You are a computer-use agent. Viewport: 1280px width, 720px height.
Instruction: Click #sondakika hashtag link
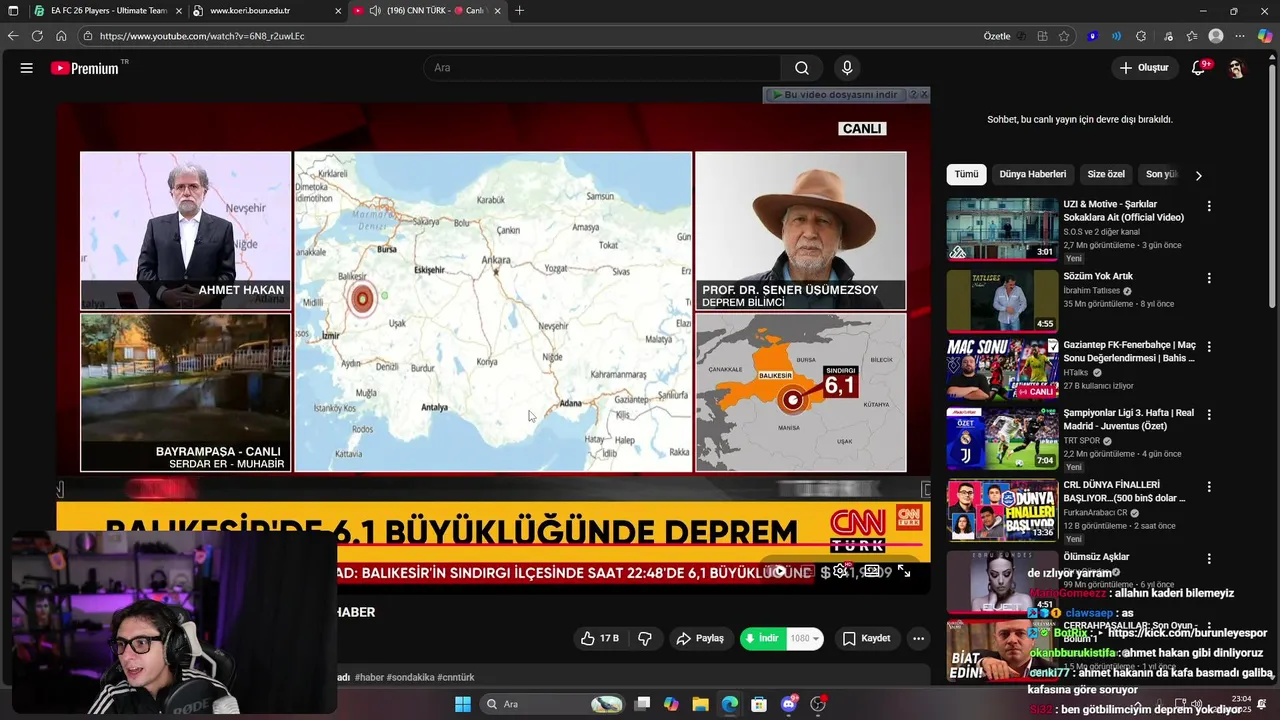click(x=410, y=677)
